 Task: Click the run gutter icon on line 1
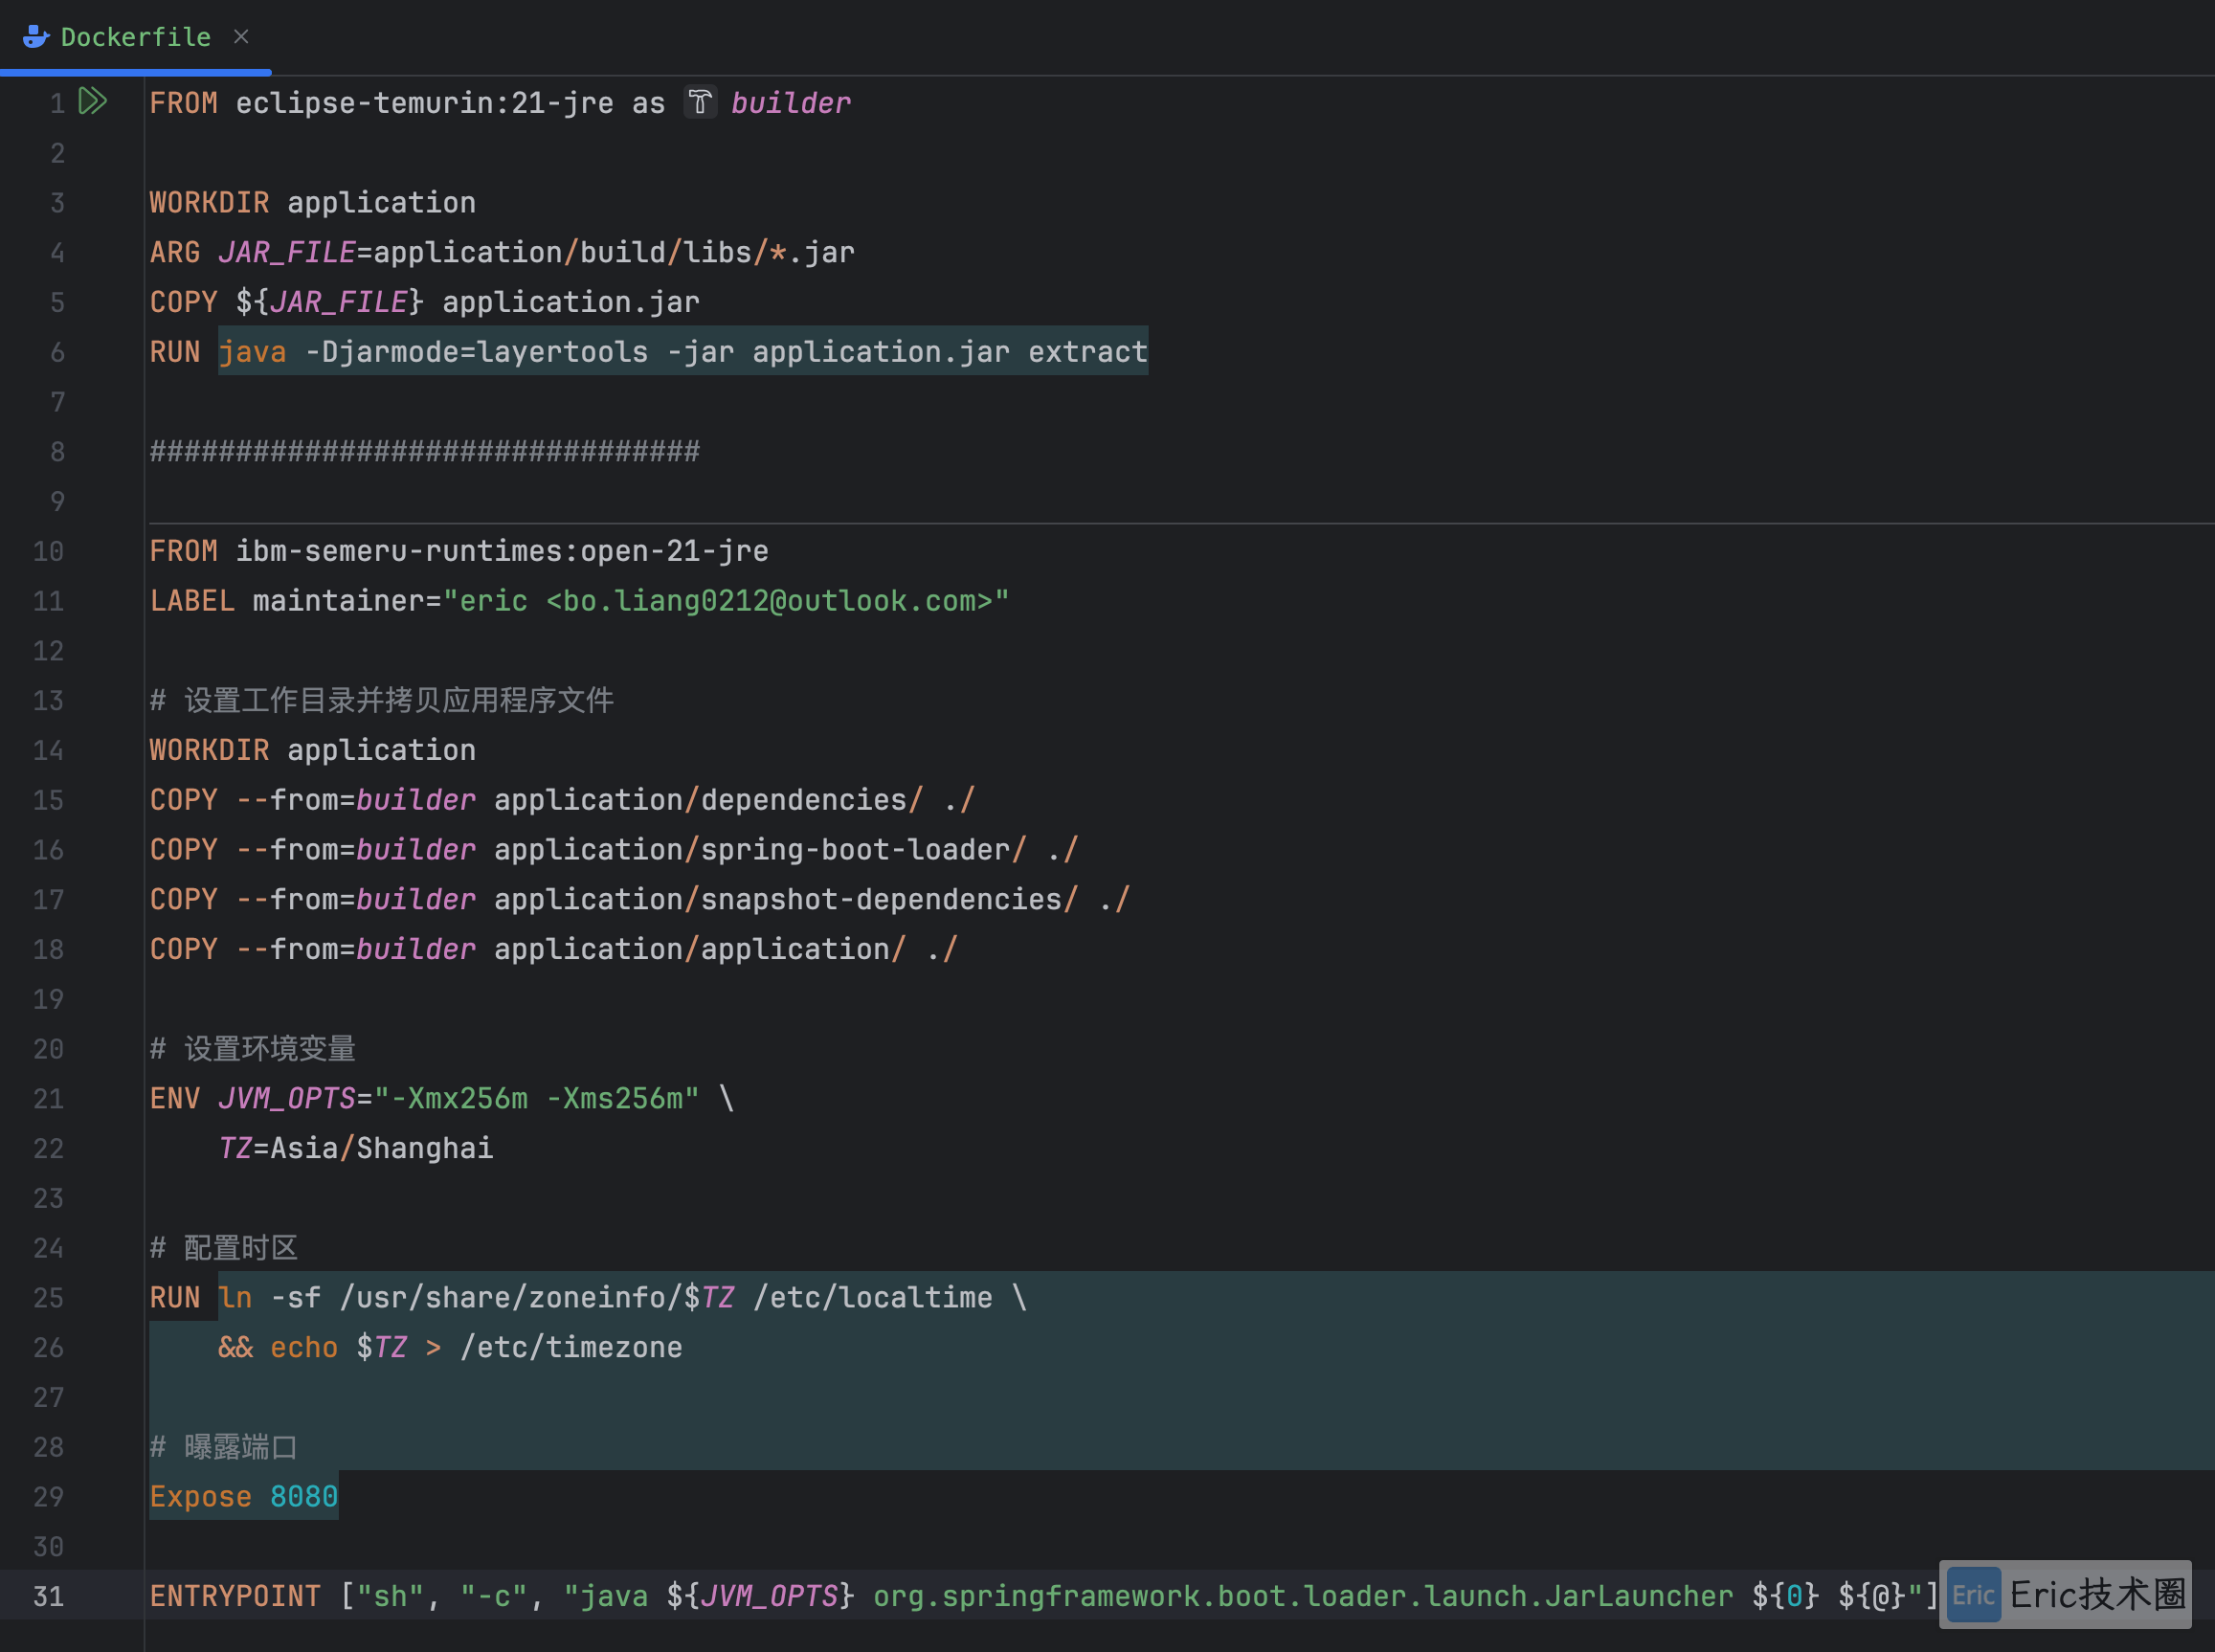point(93,101)
